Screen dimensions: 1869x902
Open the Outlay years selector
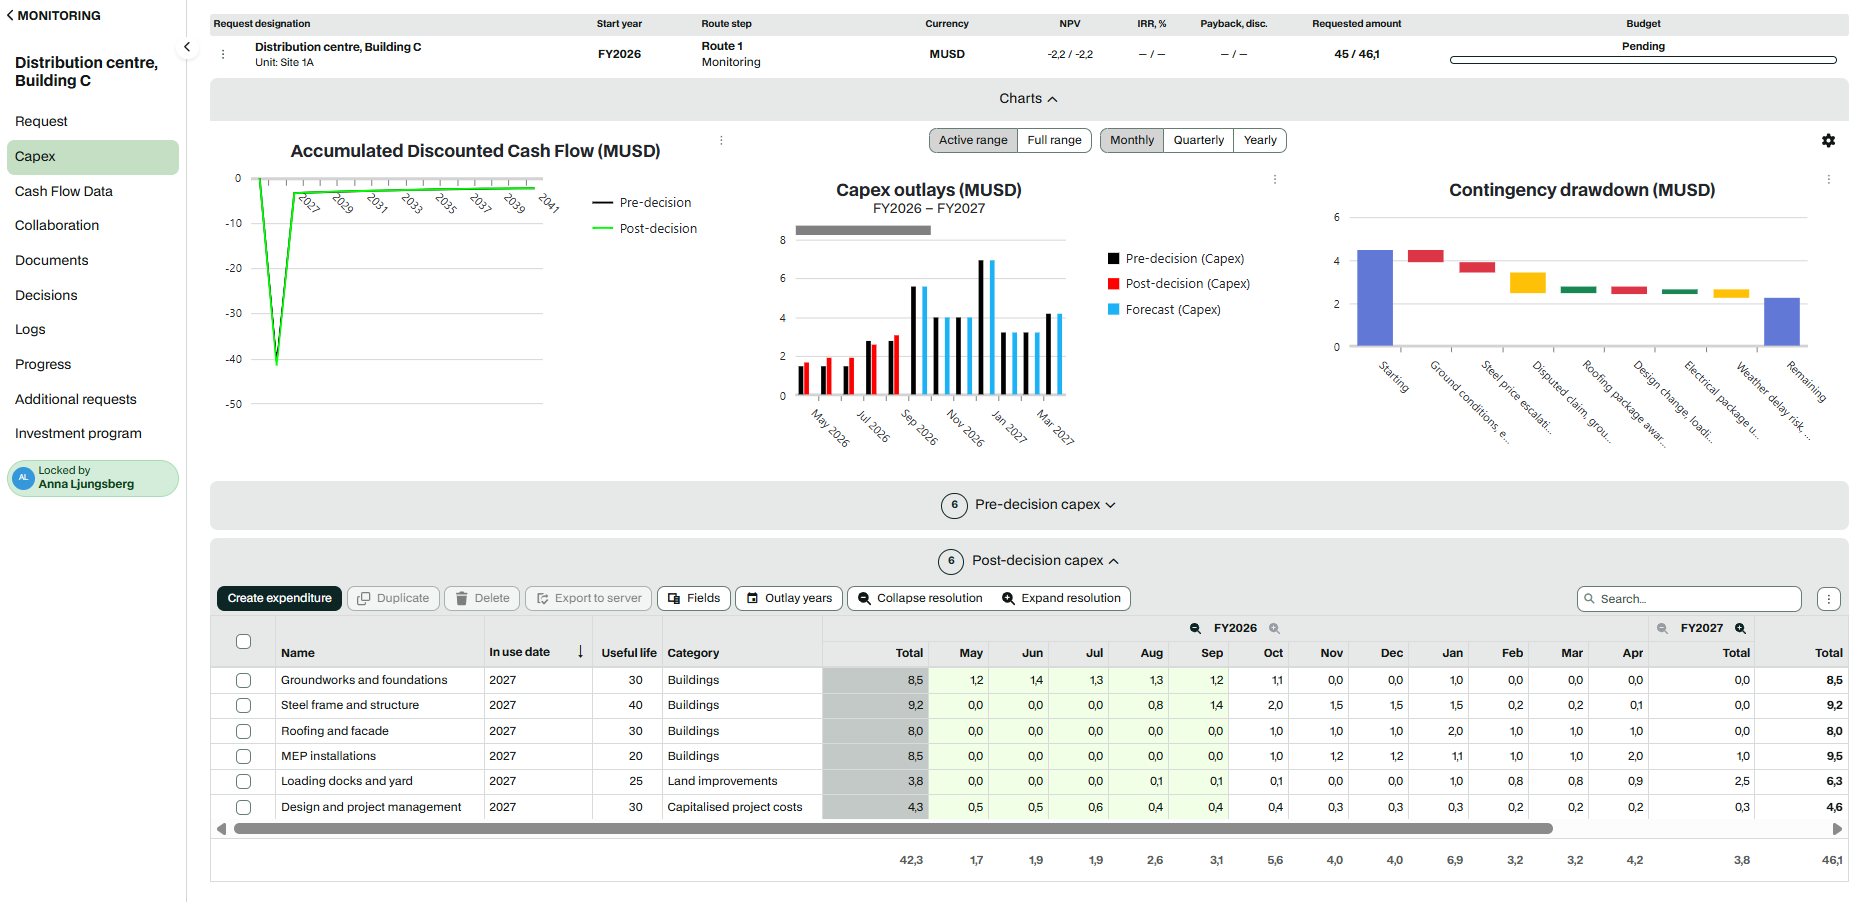pos(789,599)
